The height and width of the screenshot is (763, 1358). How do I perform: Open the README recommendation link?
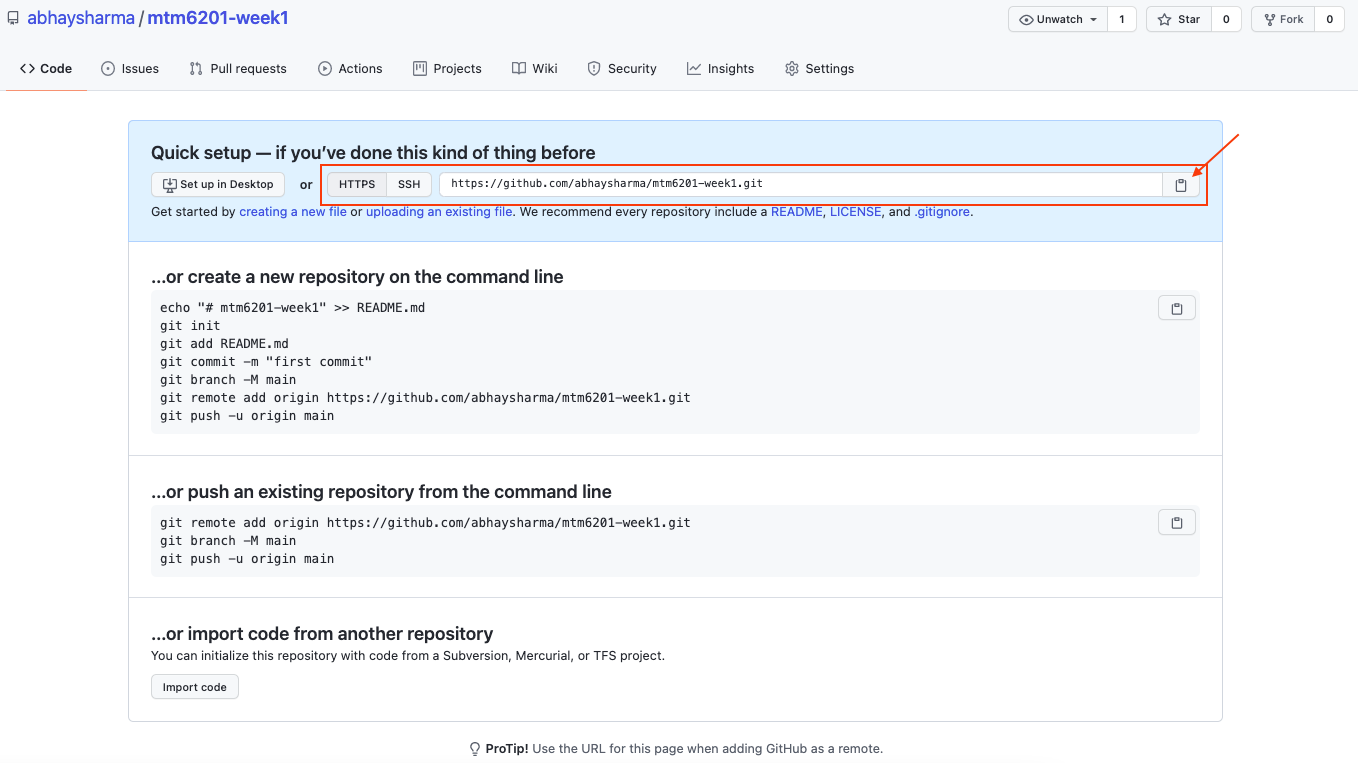click(x=796, y=212)
